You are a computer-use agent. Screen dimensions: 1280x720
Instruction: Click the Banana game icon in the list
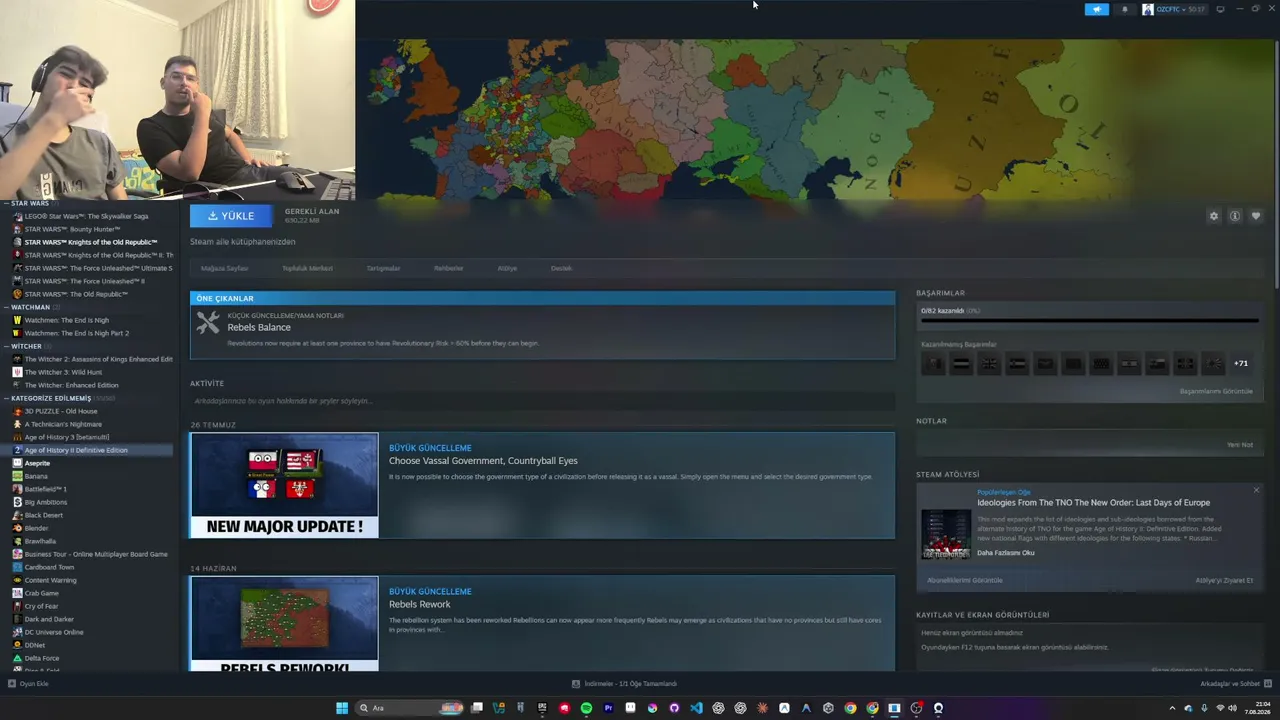pos(17,476)
